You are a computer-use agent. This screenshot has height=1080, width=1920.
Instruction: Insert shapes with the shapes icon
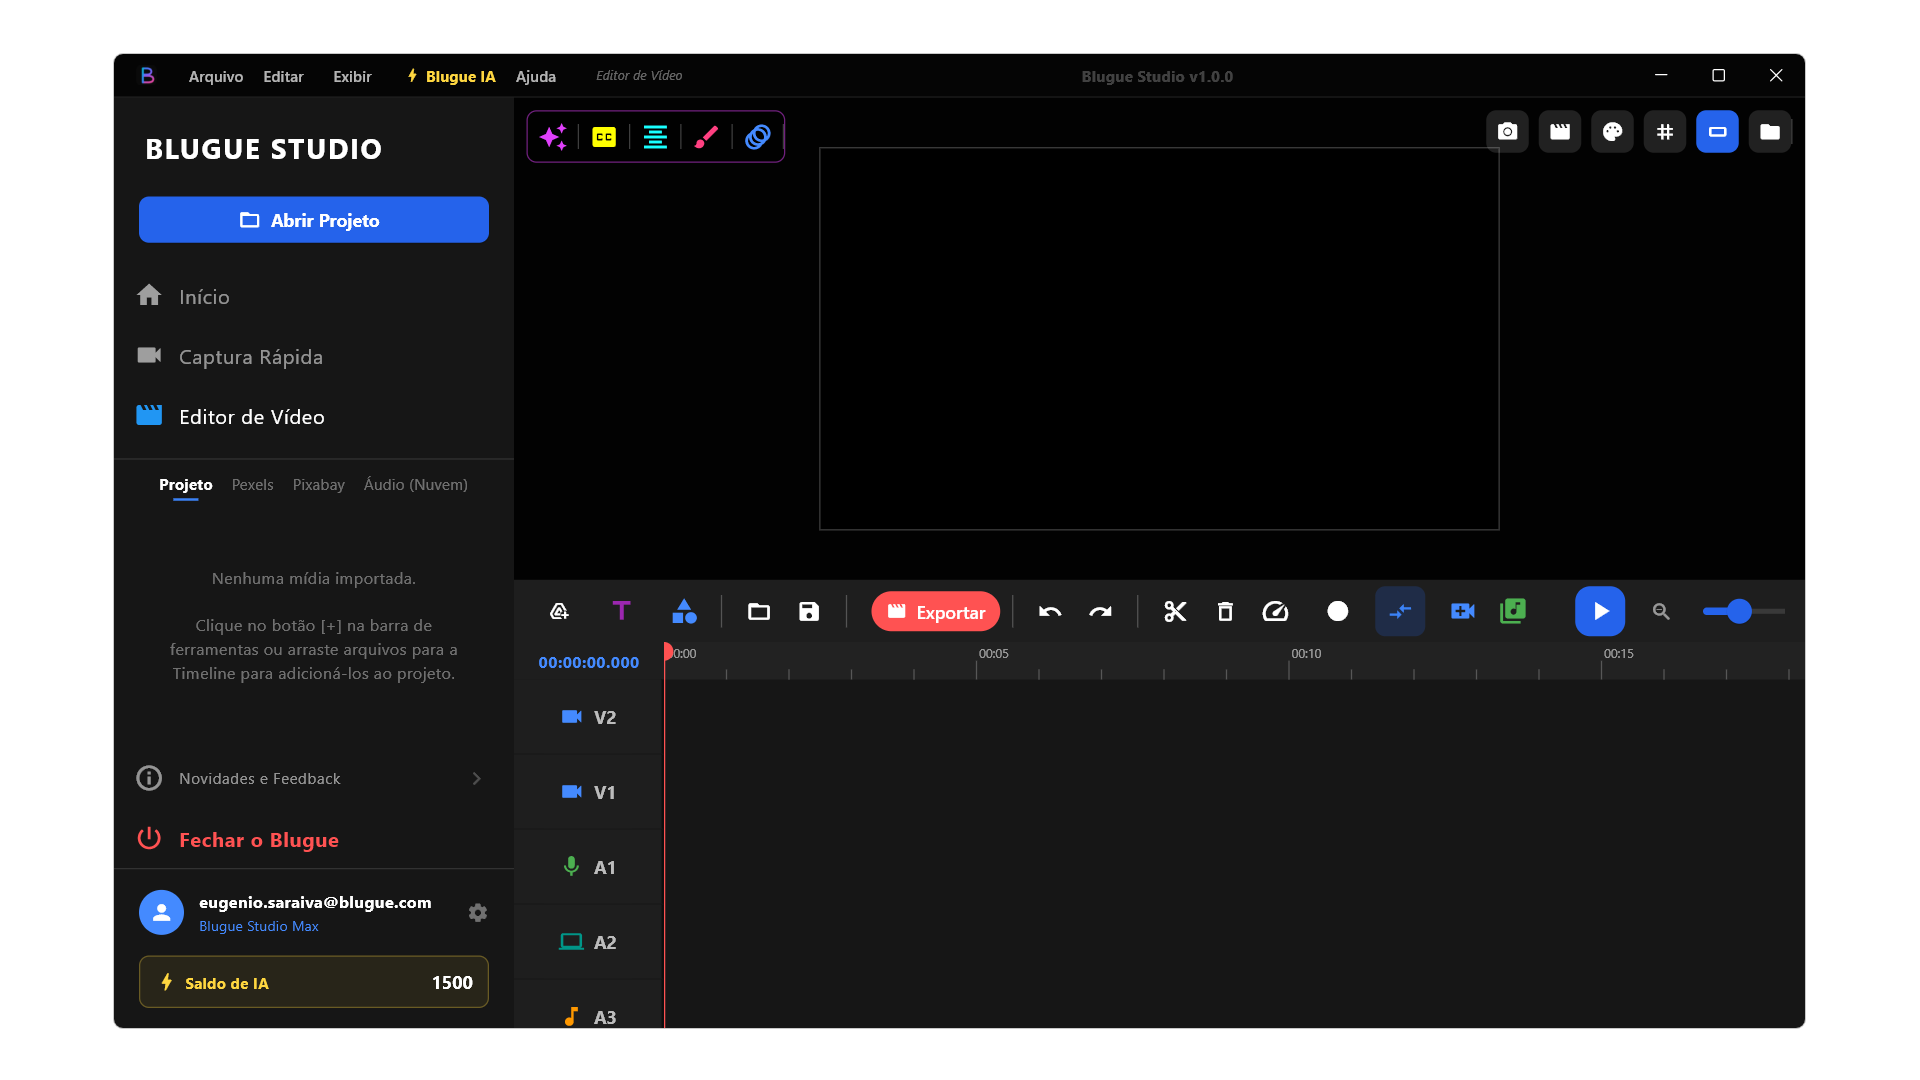tap(684, 611)
